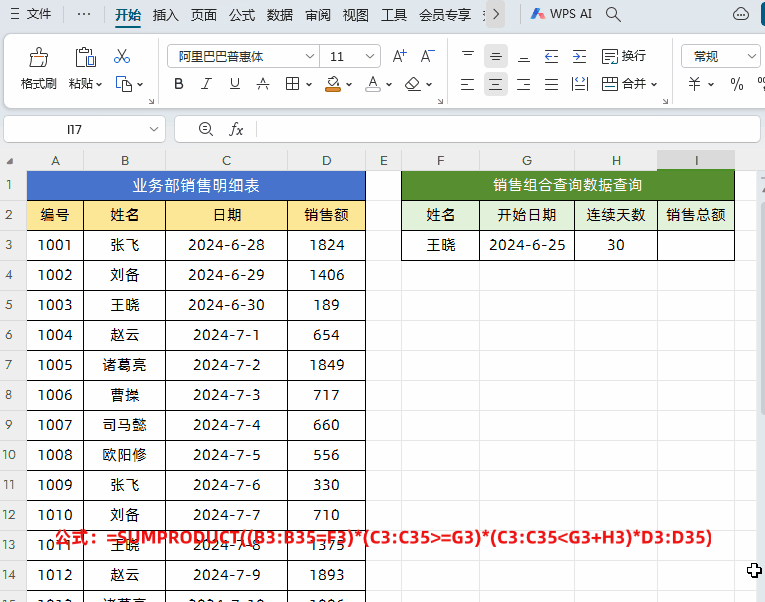Click the 换行 wrap text button

[x=623, y=56]
